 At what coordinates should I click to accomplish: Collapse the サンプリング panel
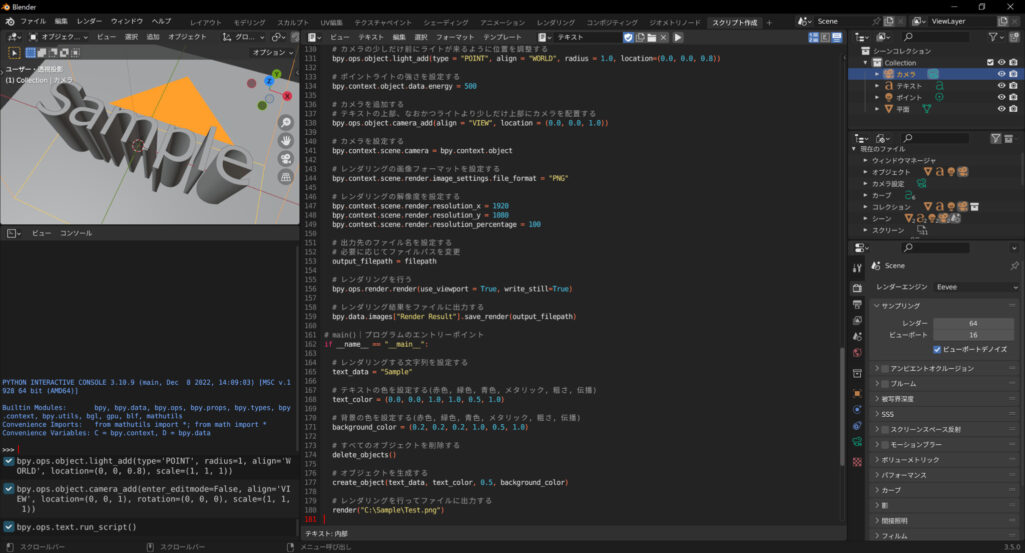point(944,306)
